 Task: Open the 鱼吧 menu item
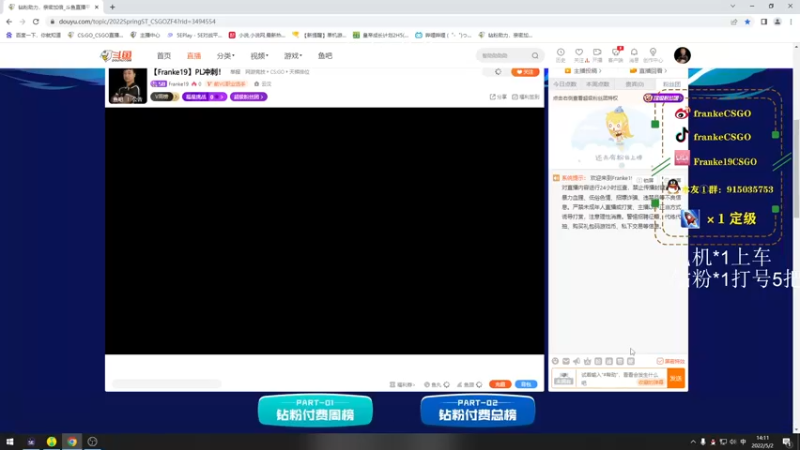(x=325, y=56)
